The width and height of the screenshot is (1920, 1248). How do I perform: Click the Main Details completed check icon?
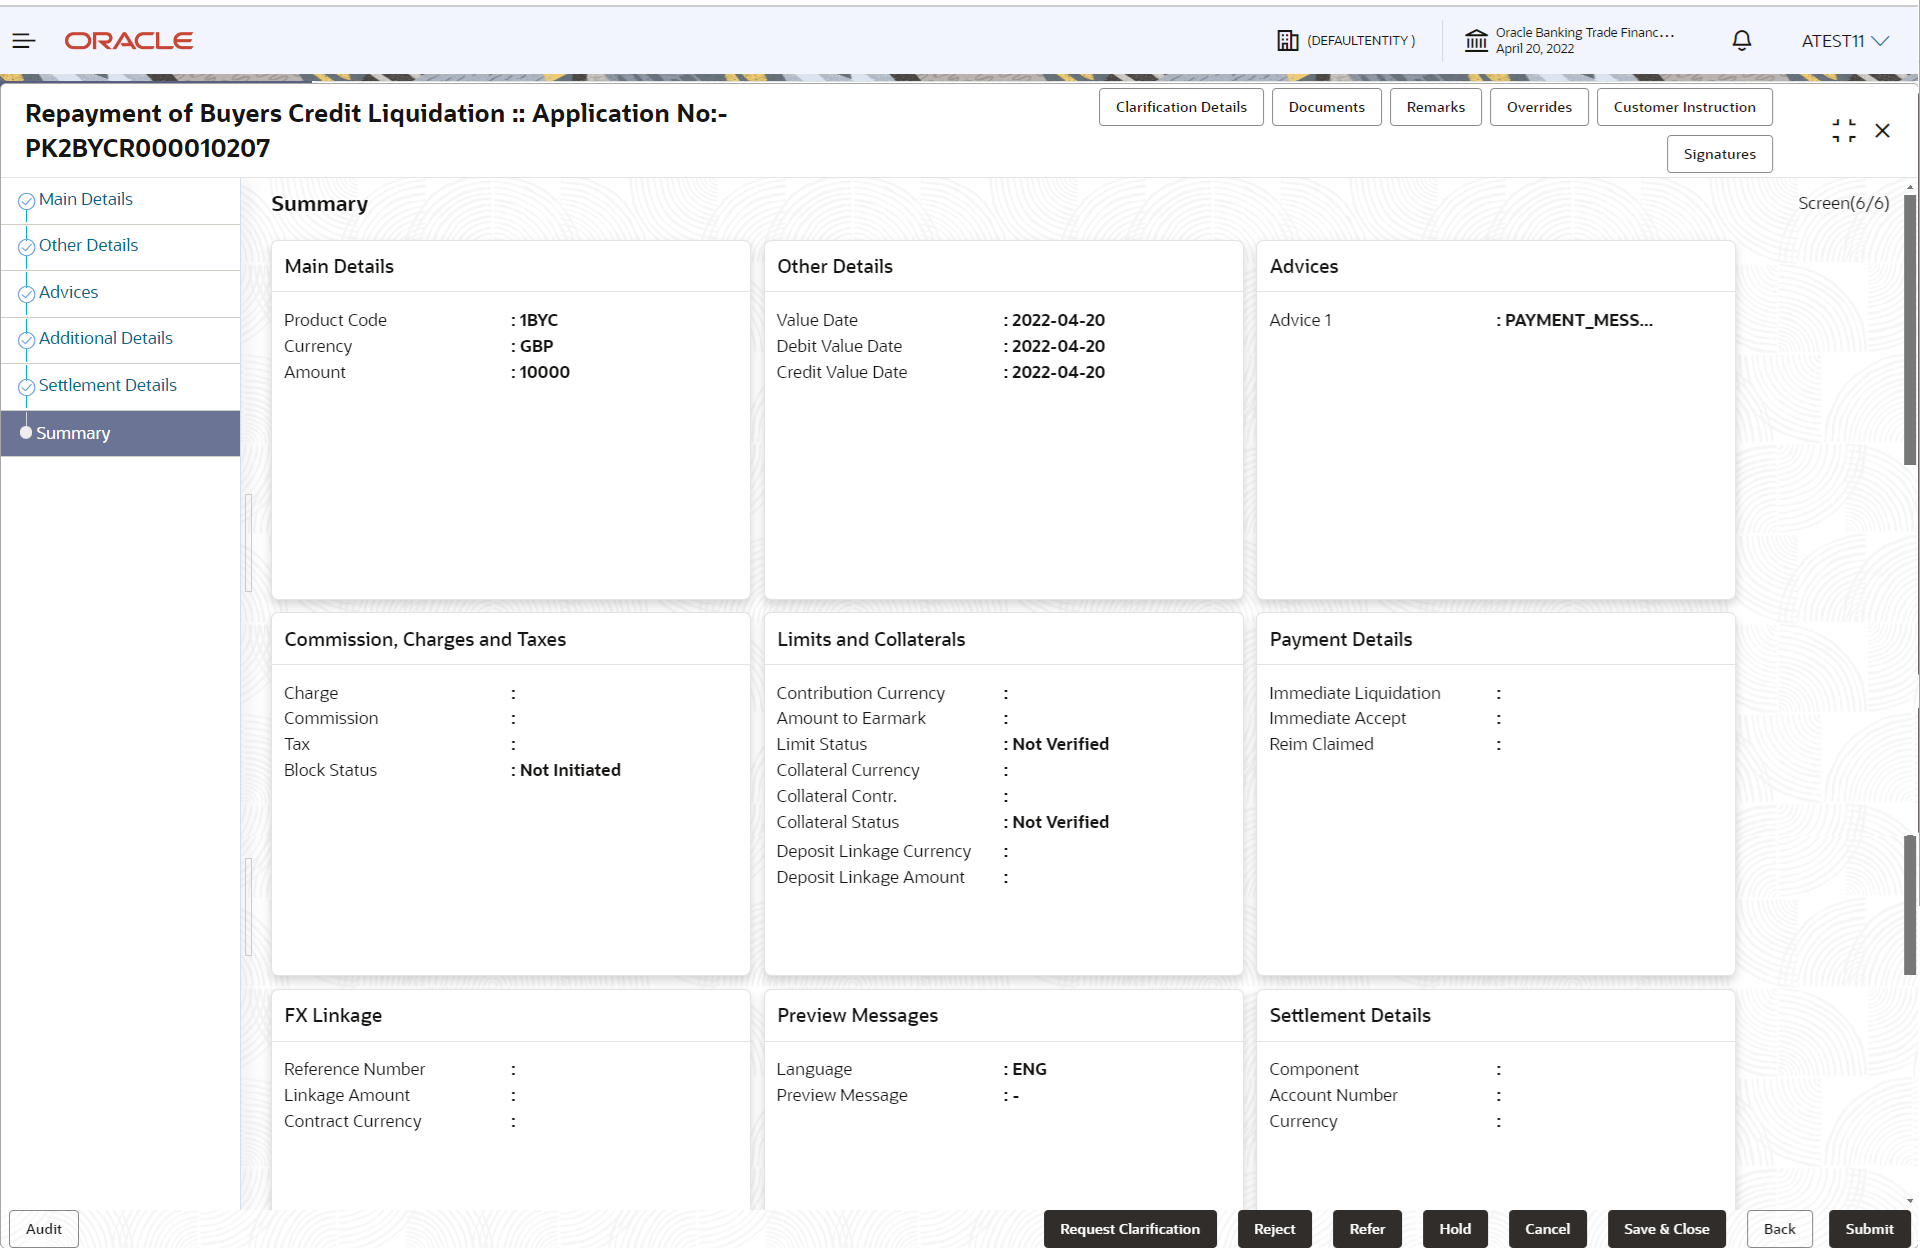pos(27,201)
